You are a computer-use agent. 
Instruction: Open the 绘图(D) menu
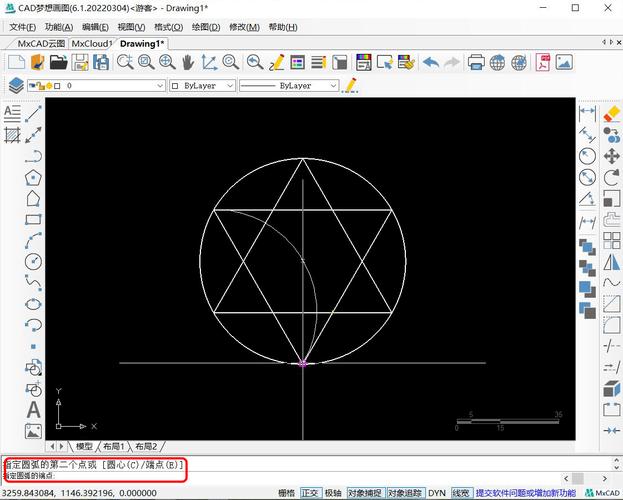tap(206, 27)
